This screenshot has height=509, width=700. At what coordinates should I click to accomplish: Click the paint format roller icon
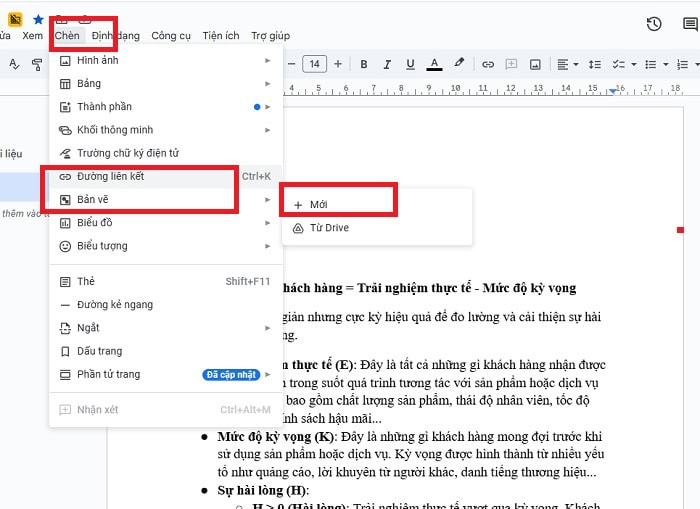[37, 64]
